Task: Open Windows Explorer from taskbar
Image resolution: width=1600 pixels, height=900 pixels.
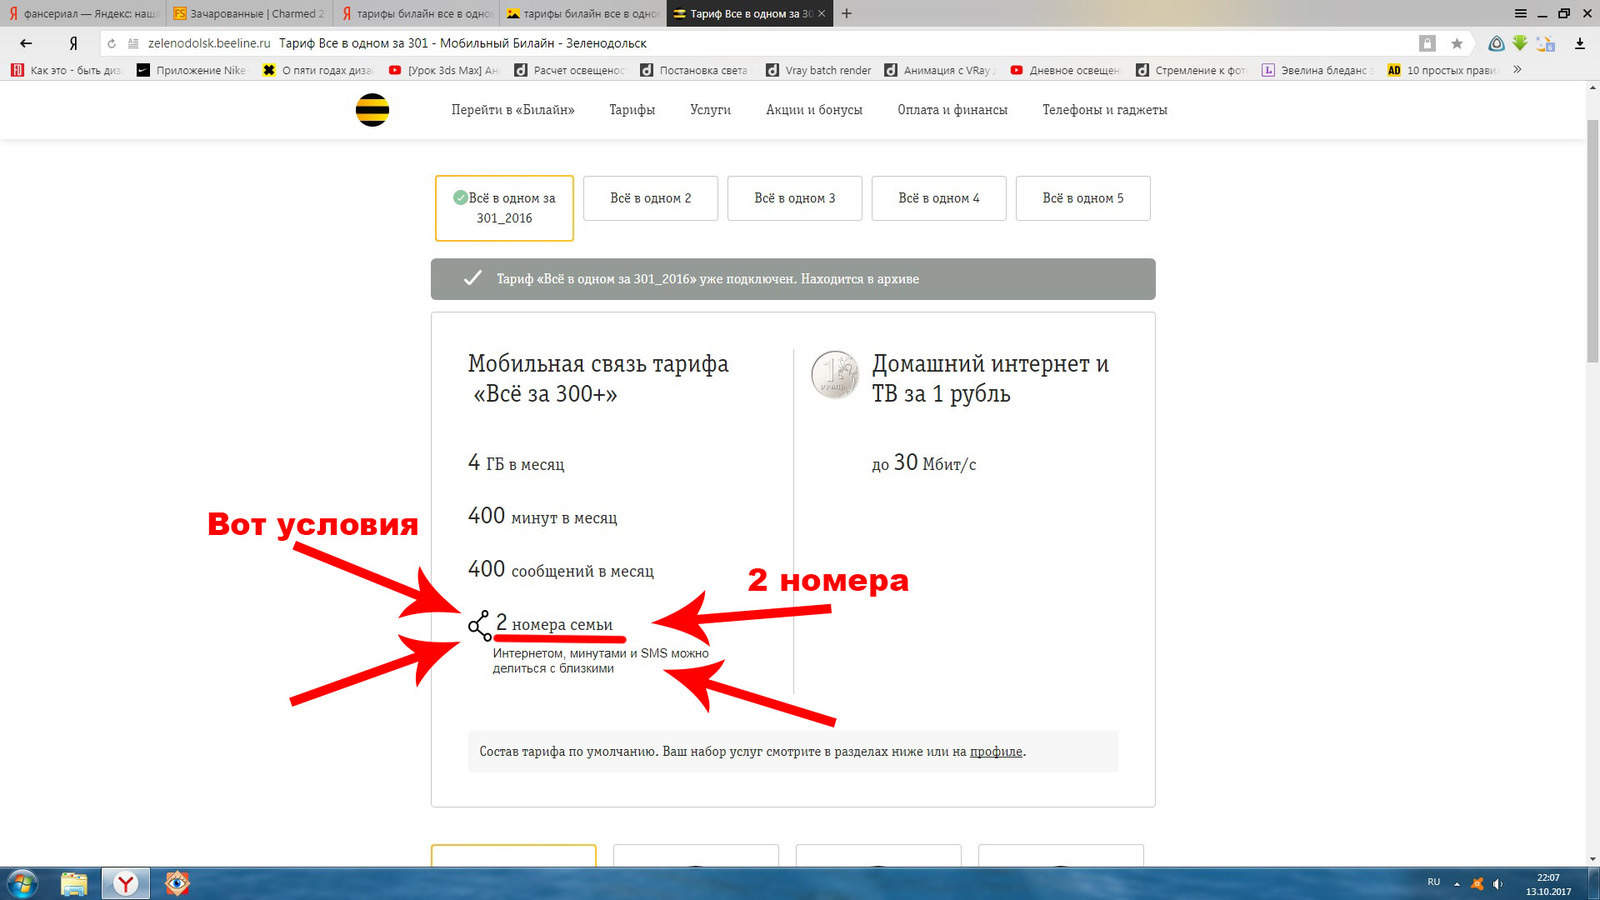Action: pyautogui.click(x=74, y=884)
